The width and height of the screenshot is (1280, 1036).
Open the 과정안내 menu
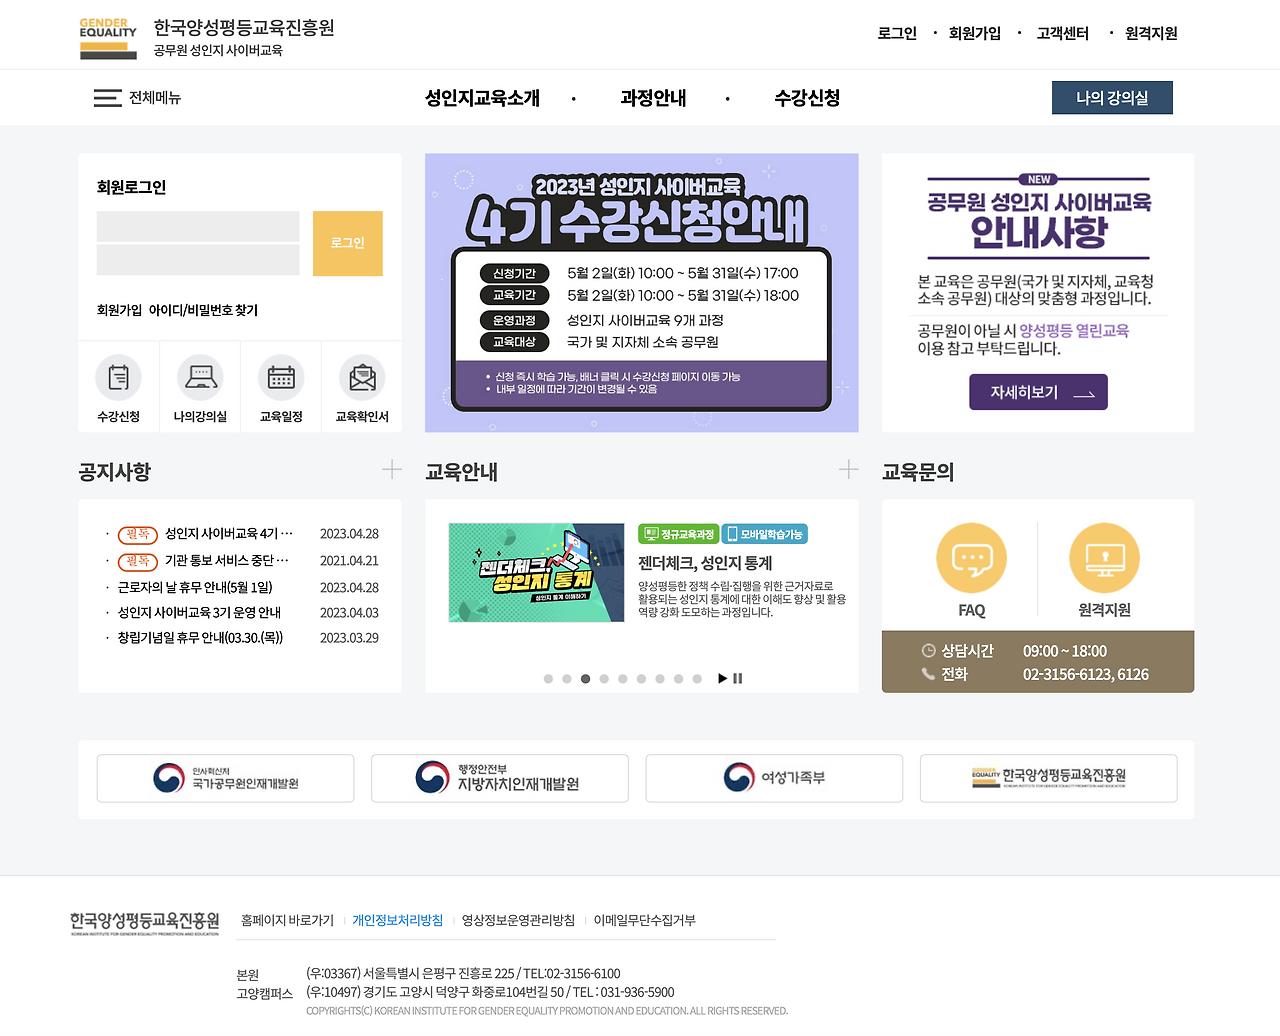652,97
